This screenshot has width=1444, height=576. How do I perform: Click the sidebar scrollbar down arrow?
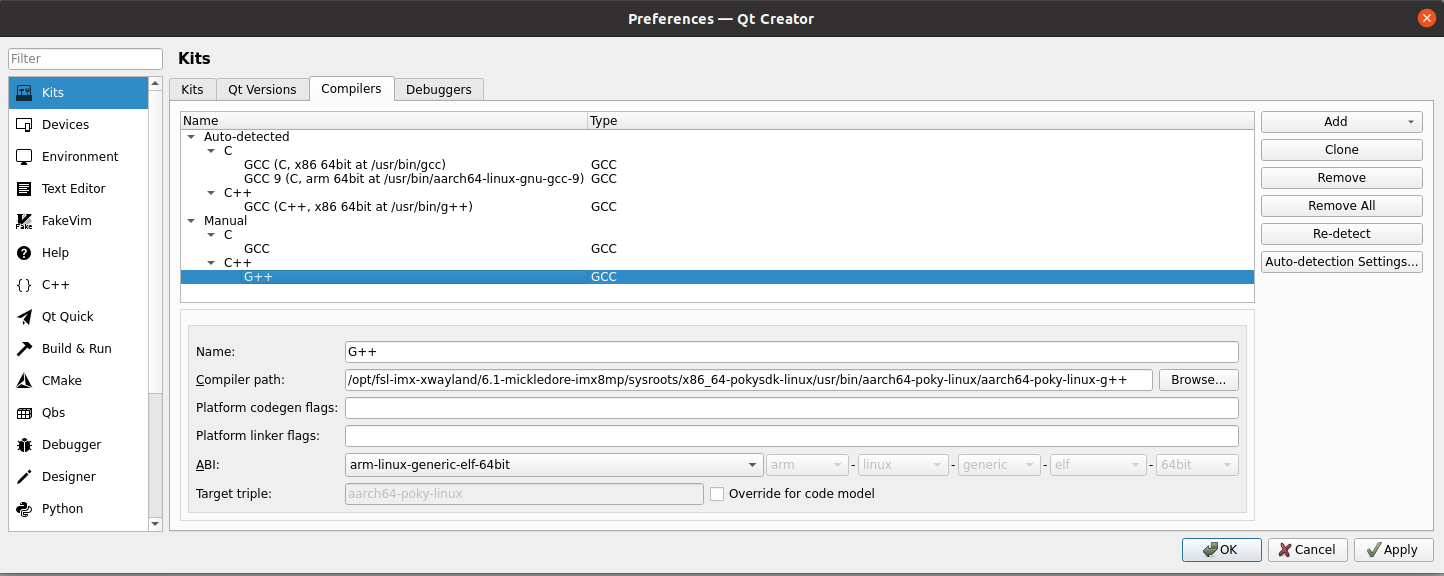[155, 524]
